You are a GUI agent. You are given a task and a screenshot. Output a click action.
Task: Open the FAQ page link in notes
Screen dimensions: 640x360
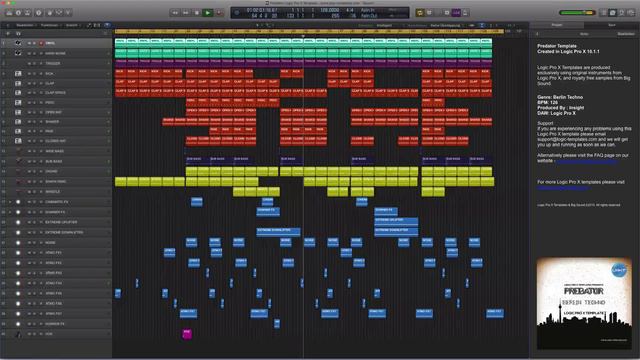coord(586,161)
